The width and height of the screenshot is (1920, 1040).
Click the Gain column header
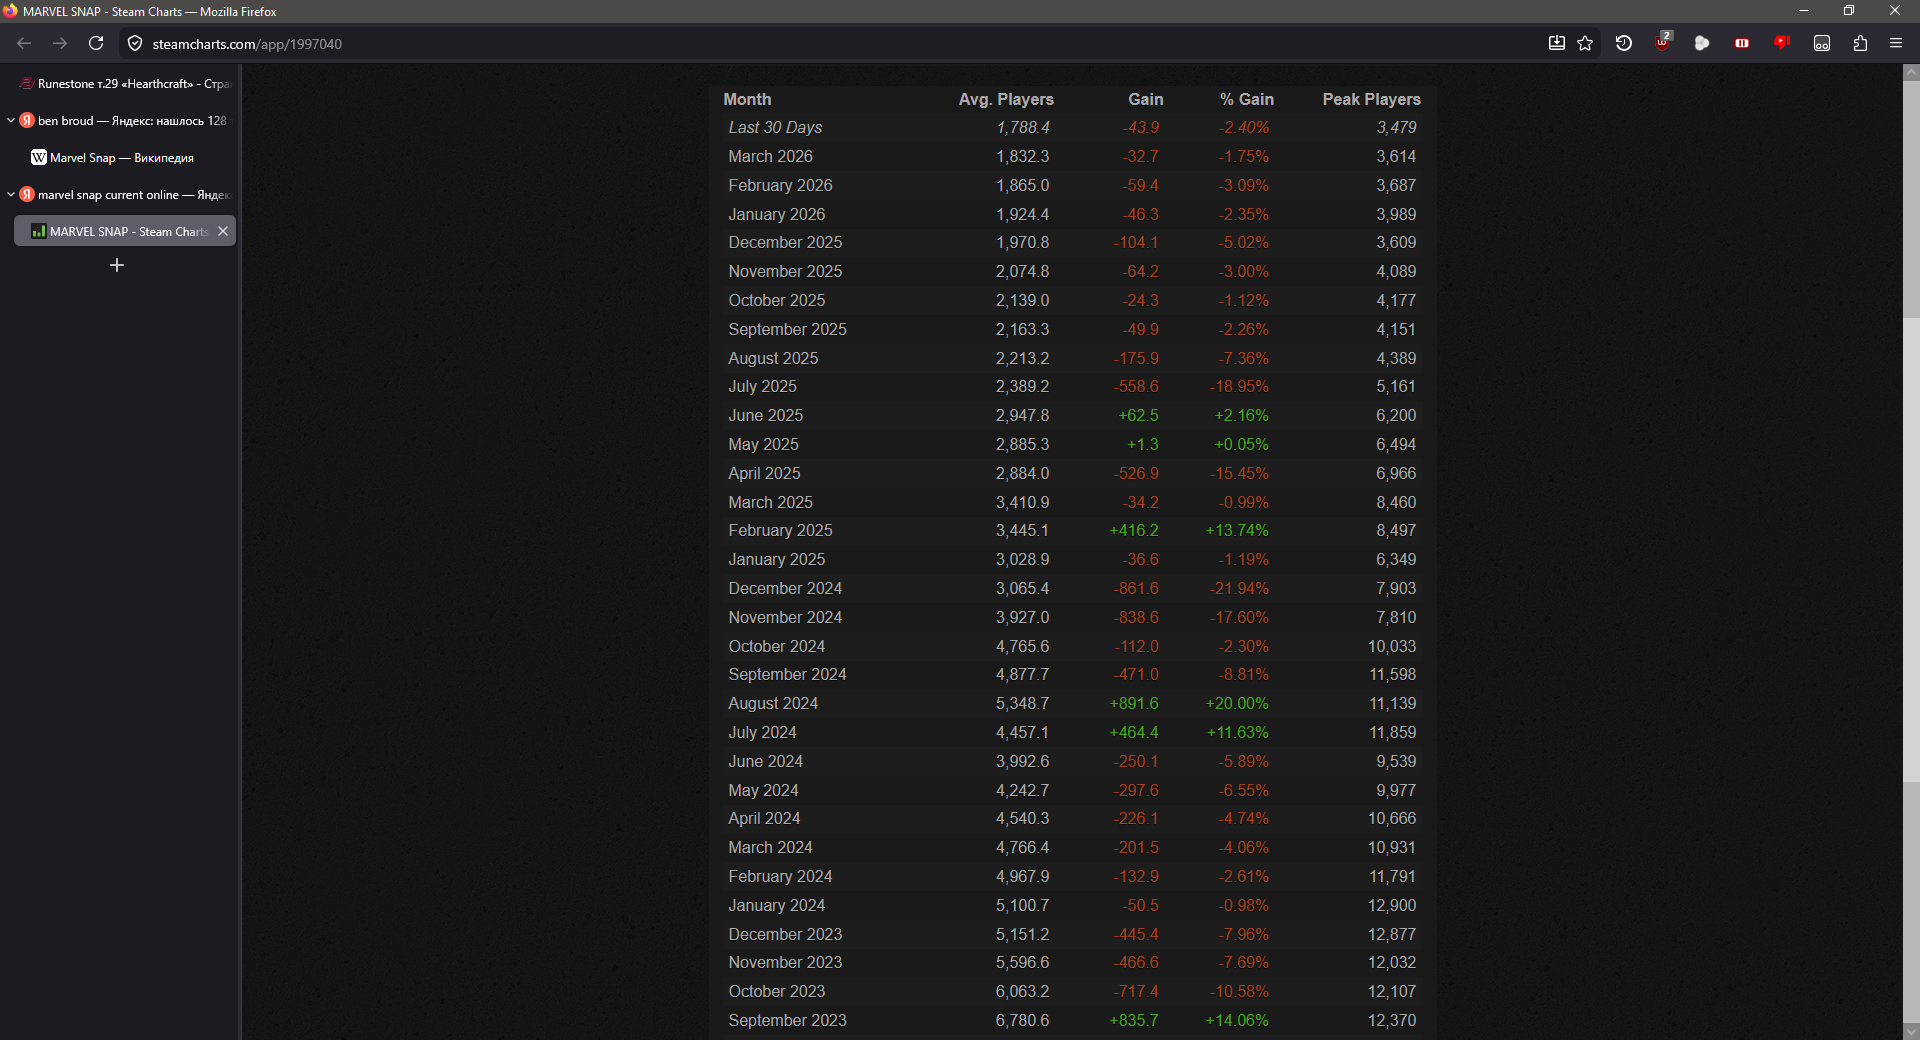point(1146,99)
